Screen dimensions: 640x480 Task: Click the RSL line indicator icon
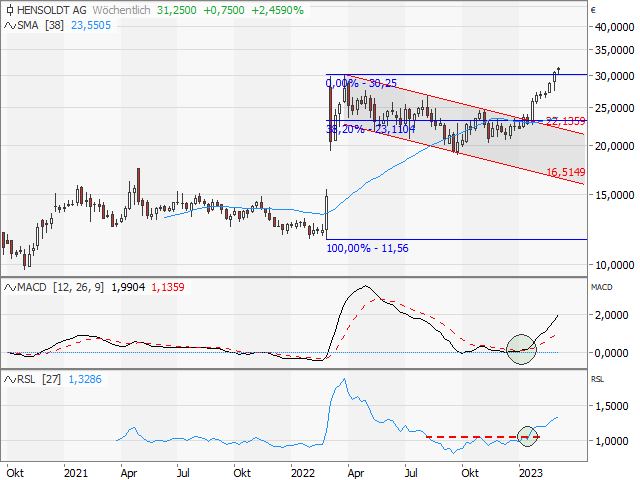(x=10, y=380)
